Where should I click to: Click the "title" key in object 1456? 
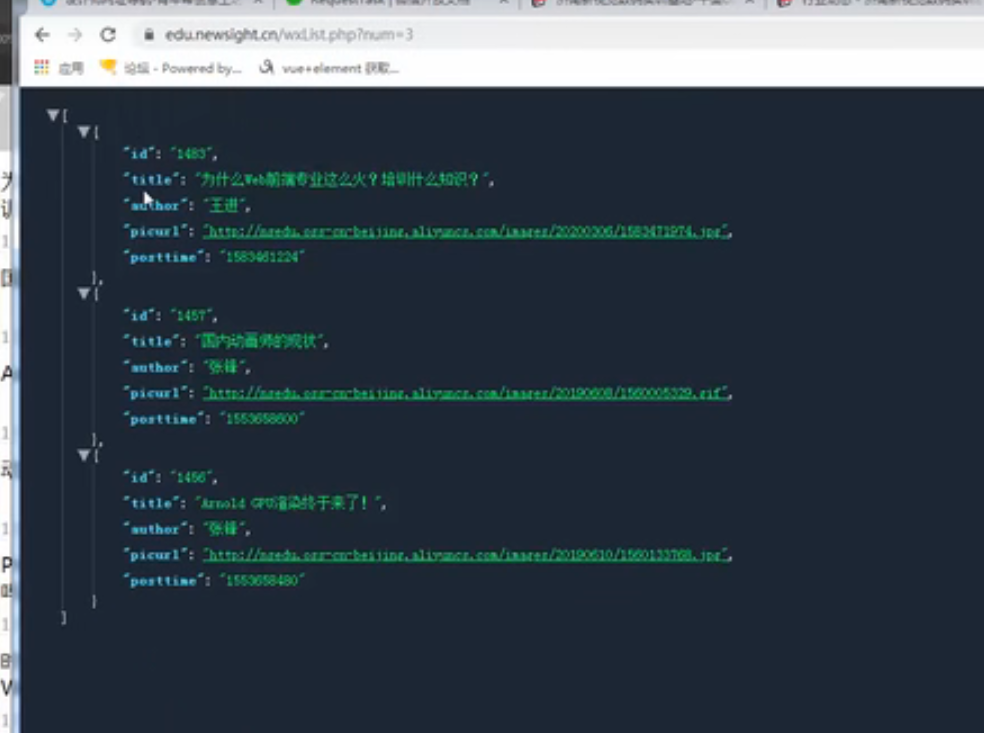[x=151, y=503]
